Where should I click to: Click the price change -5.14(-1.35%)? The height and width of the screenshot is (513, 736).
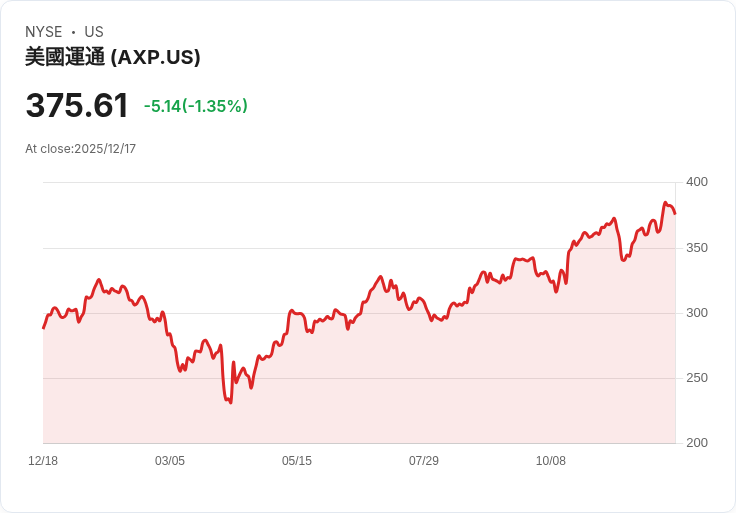pyautogui.click(x=196, y=106)
